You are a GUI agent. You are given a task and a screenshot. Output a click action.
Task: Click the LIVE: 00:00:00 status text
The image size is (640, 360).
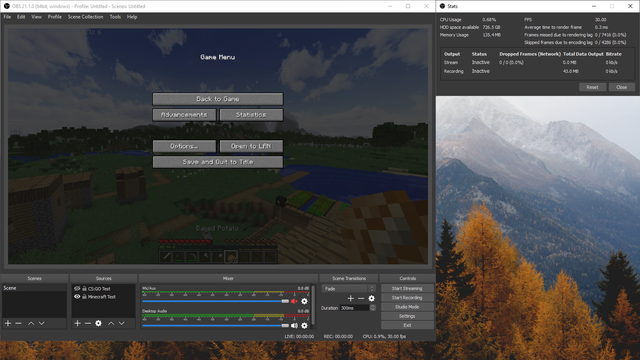299,336
